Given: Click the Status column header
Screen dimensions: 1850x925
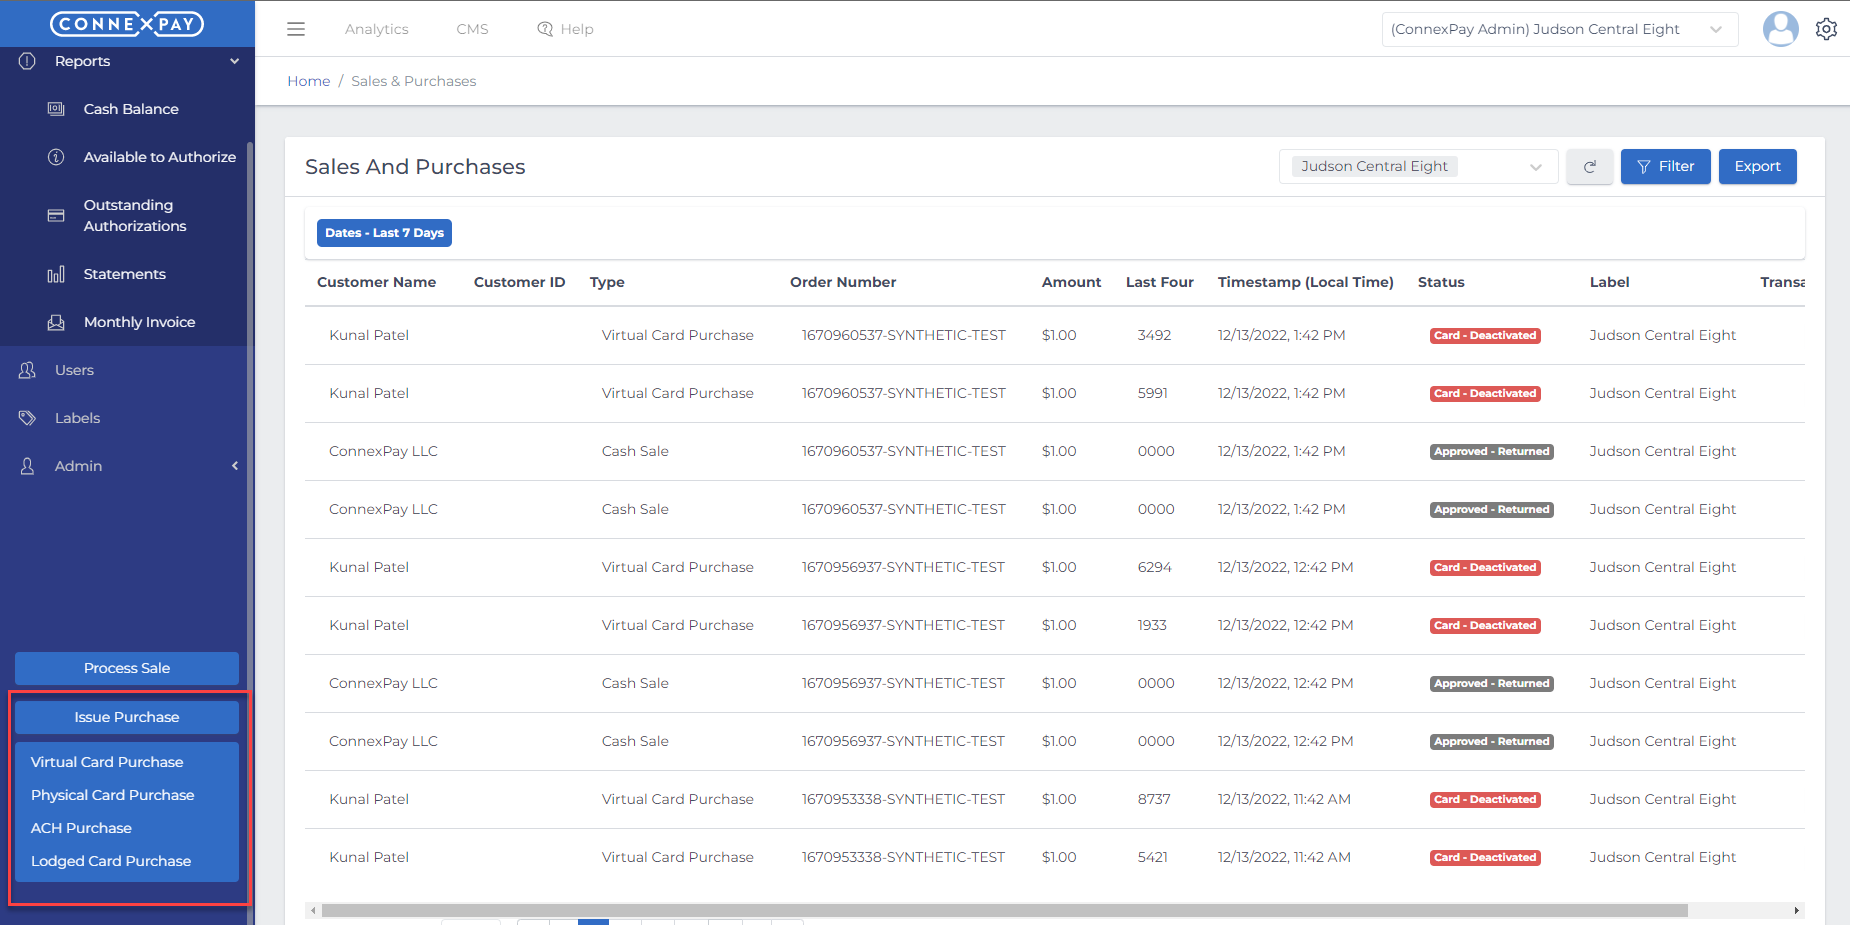Looking at the screenshot, I should click(x=1441, y=282).
